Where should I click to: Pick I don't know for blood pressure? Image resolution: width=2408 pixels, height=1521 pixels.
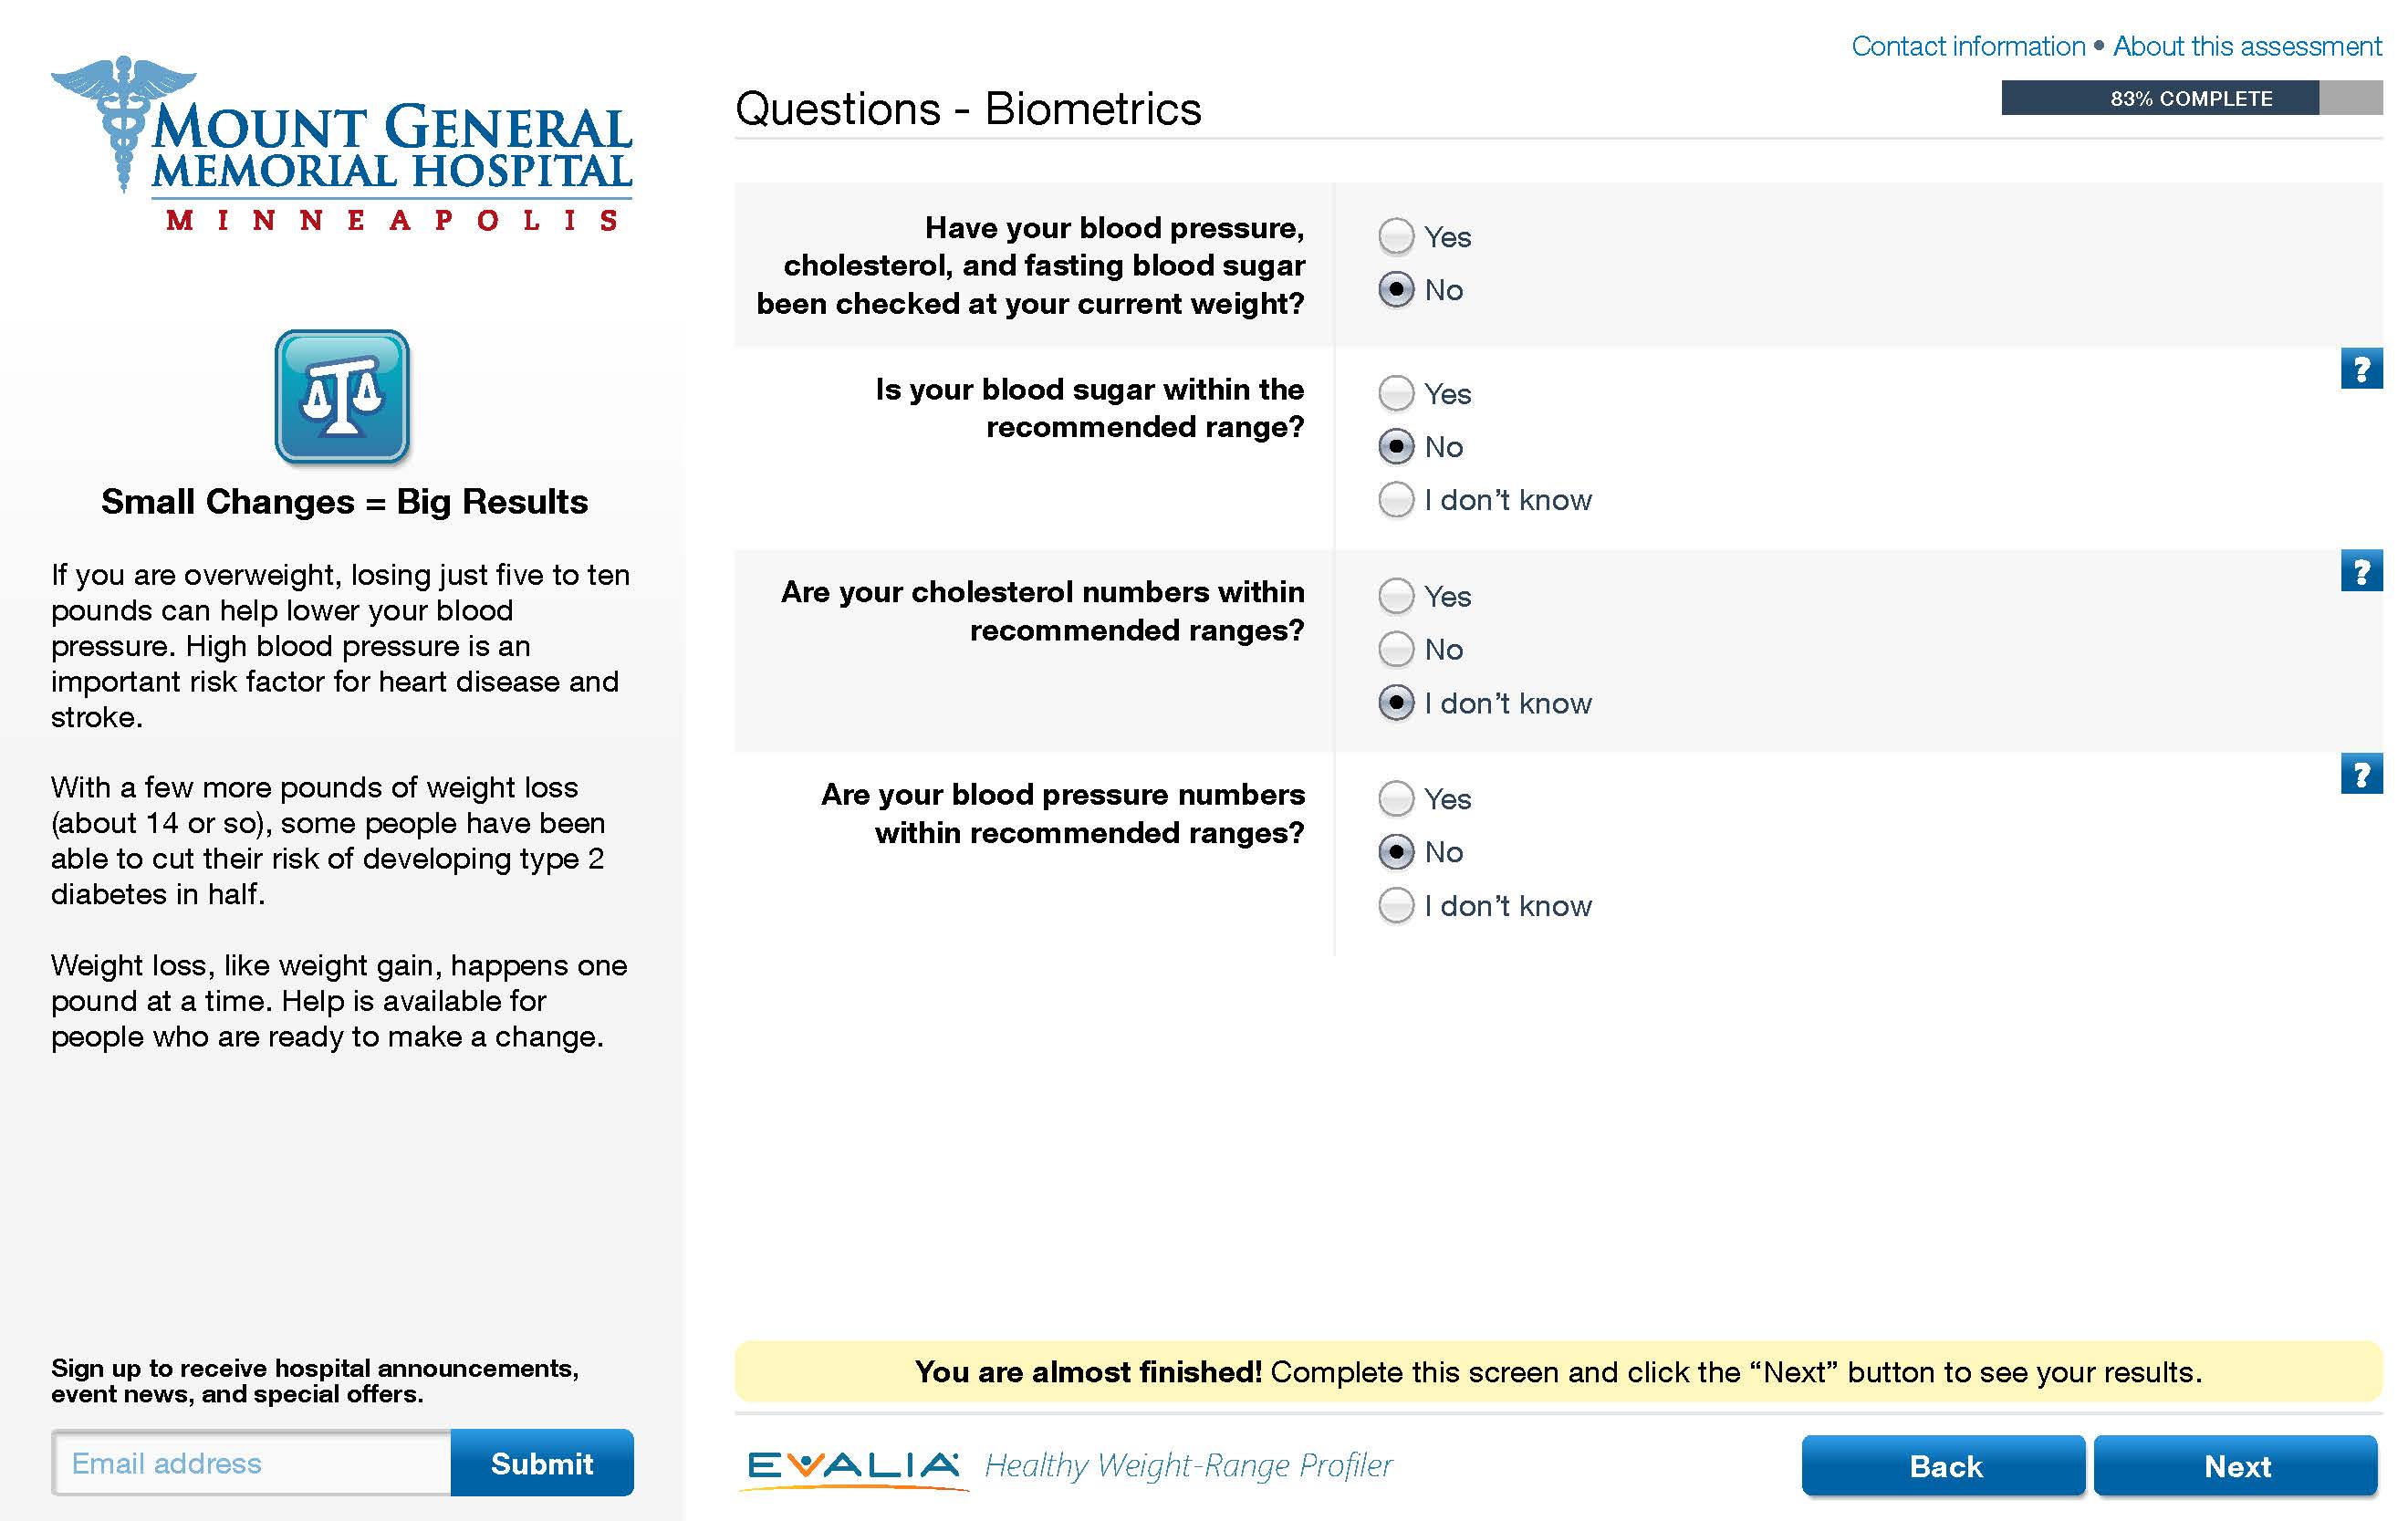pos(1396,905)
